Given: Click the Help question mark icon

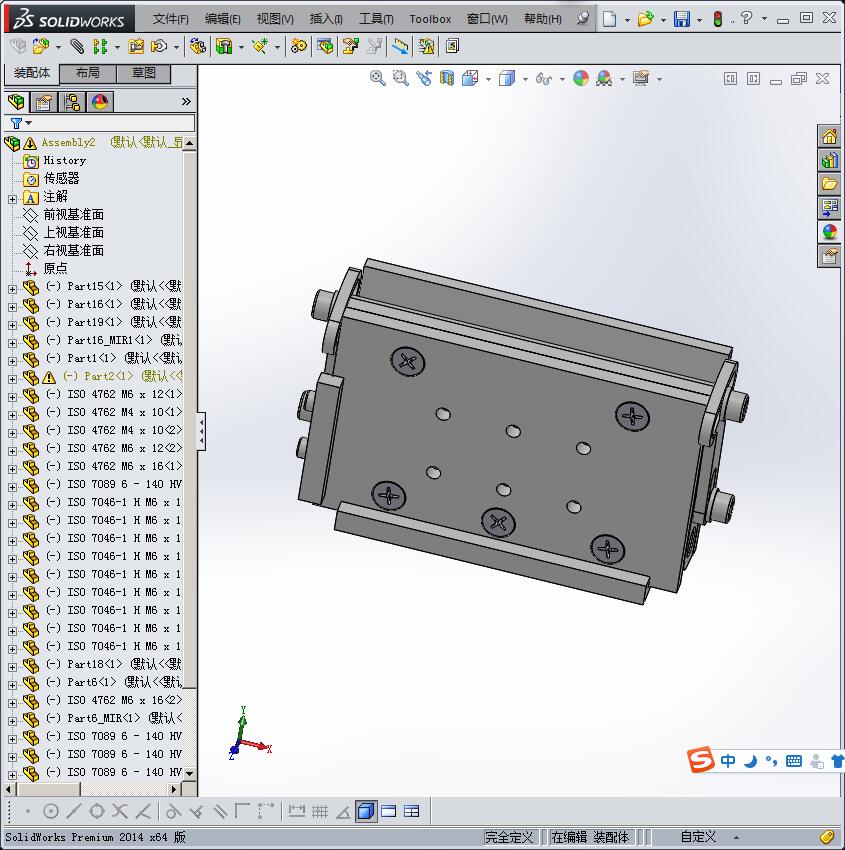Looking at the screenshot, I should click(746, 18).
